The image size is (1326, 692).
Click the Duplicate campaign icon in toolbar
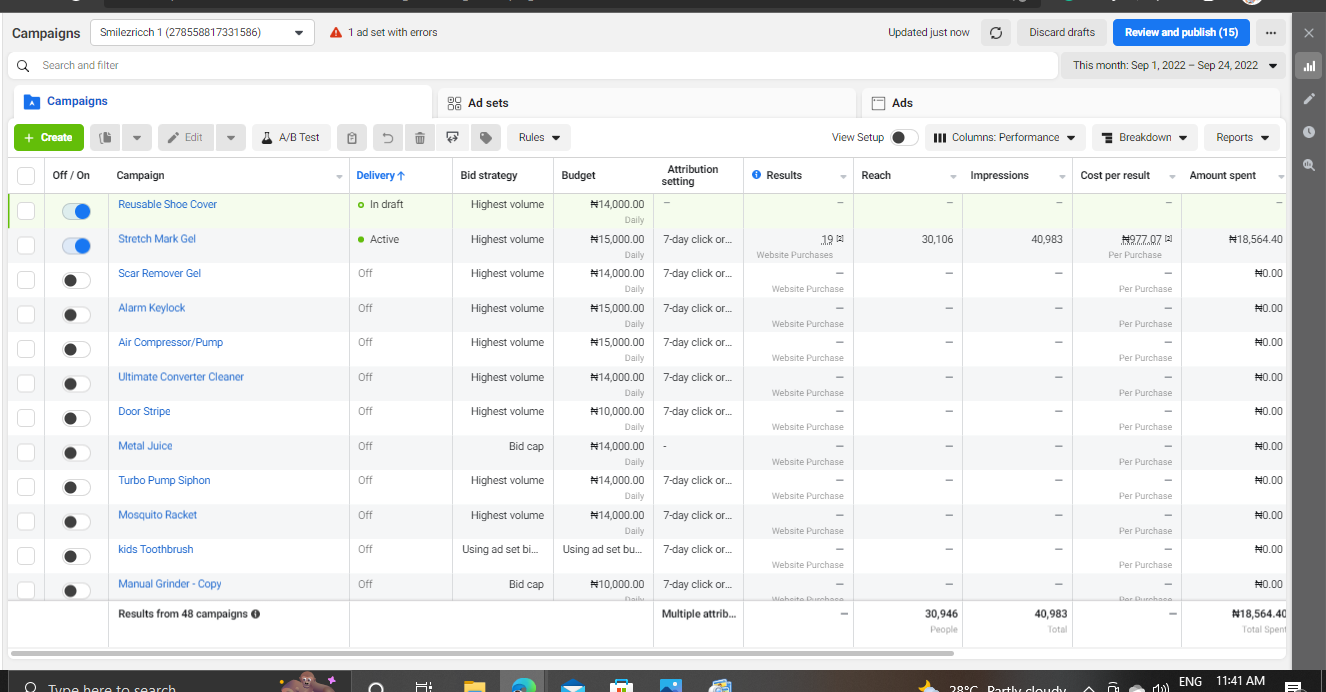(x=106, y=138)
